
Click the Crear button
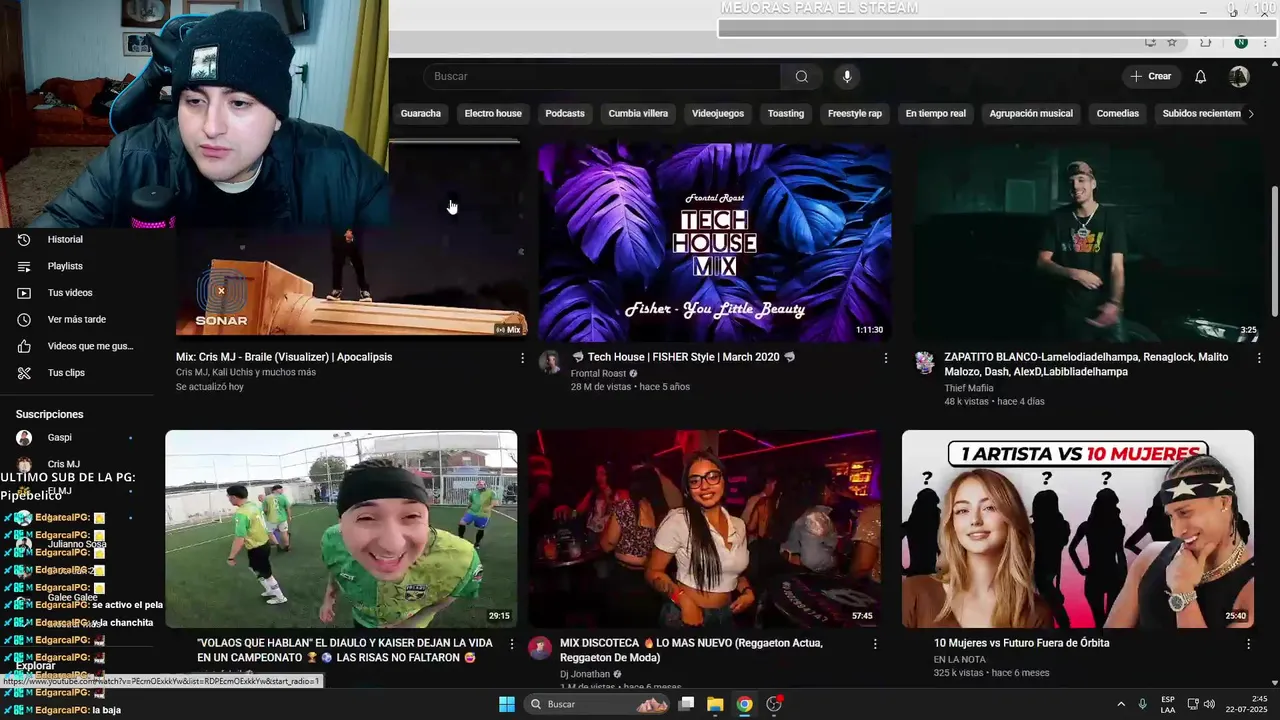click(1151, 77)
